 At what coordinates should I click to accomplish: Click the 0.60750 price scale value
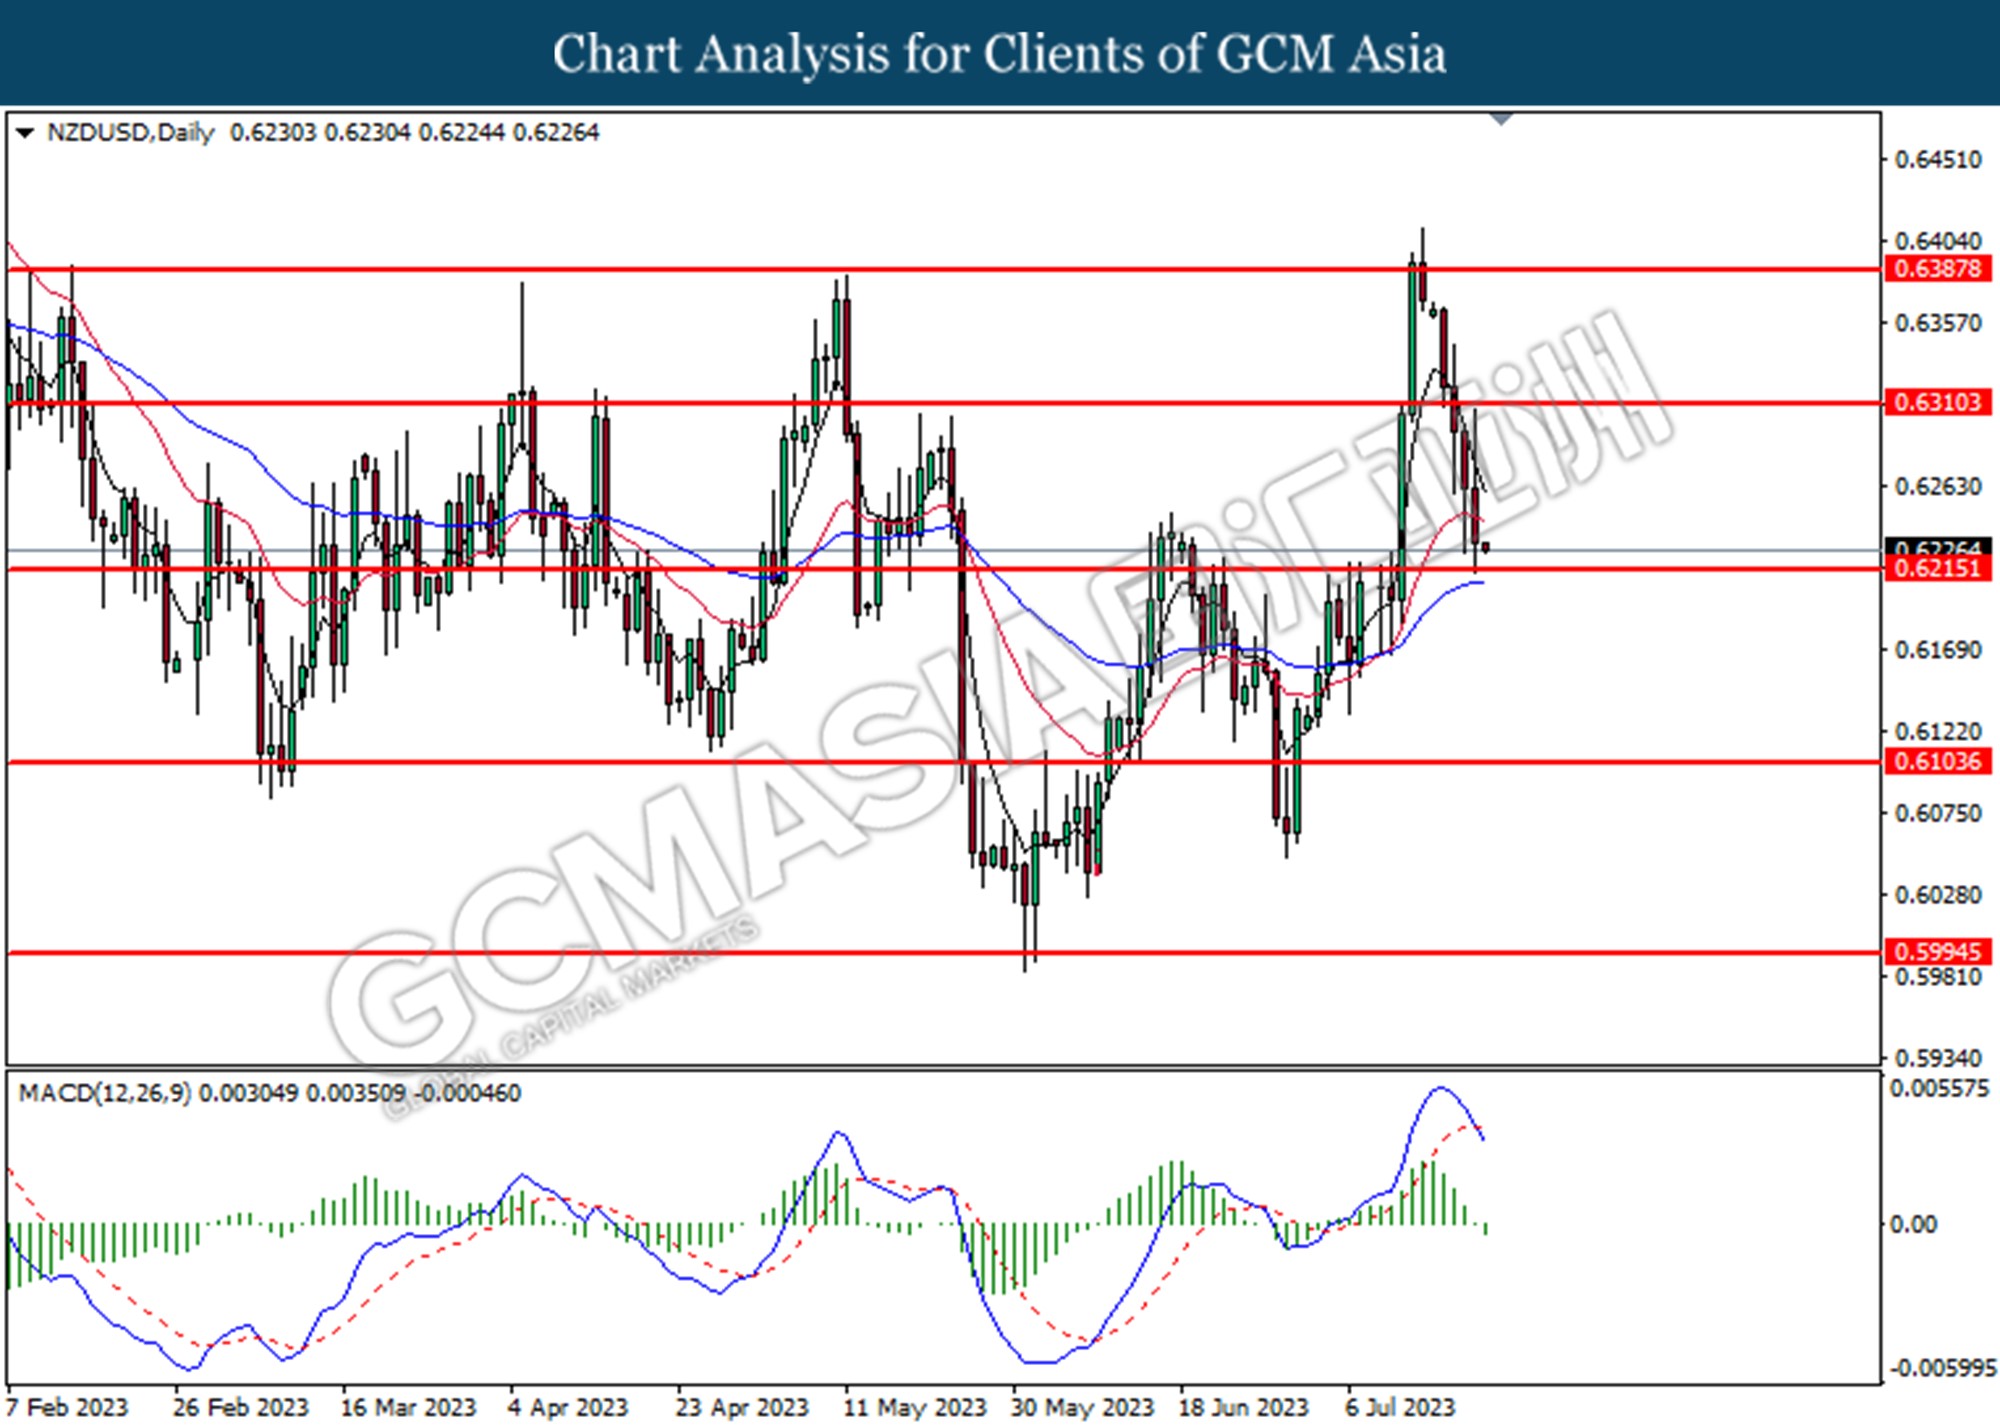tap(1938, 813)
